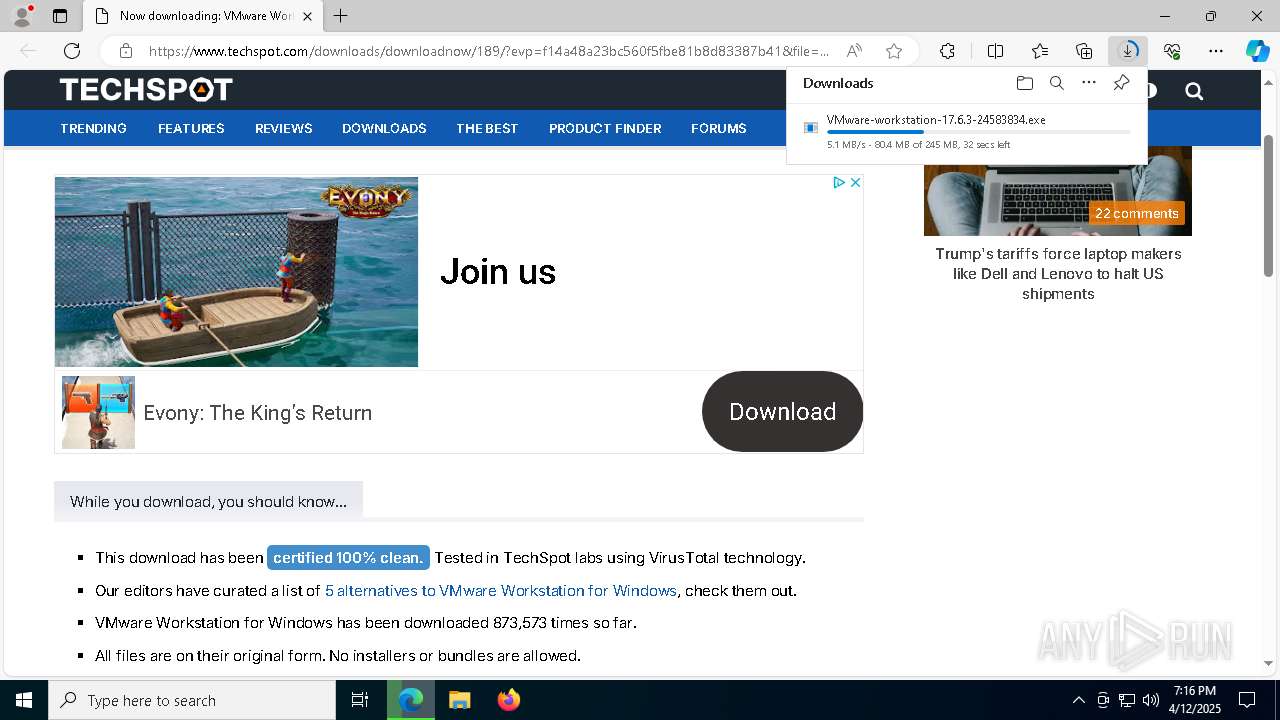Image resolution: width=1280 pixels, height=720 pixels.
Task: Click 'certified 100% clean.' badge
Action: [x=348, y=558]
